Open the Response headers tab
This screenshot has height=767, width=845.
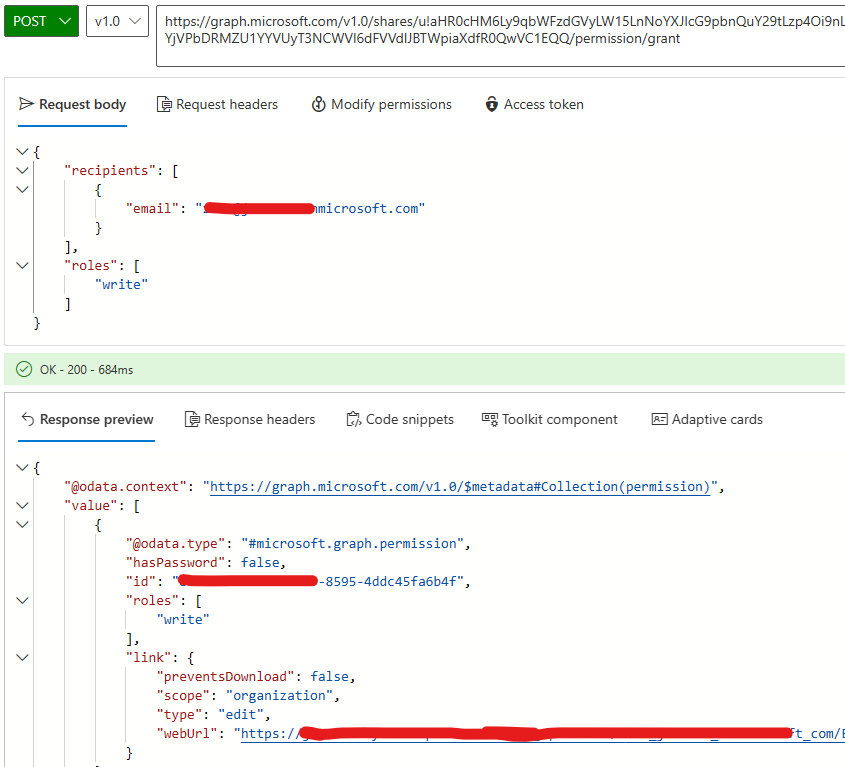(x=250, y=419)
